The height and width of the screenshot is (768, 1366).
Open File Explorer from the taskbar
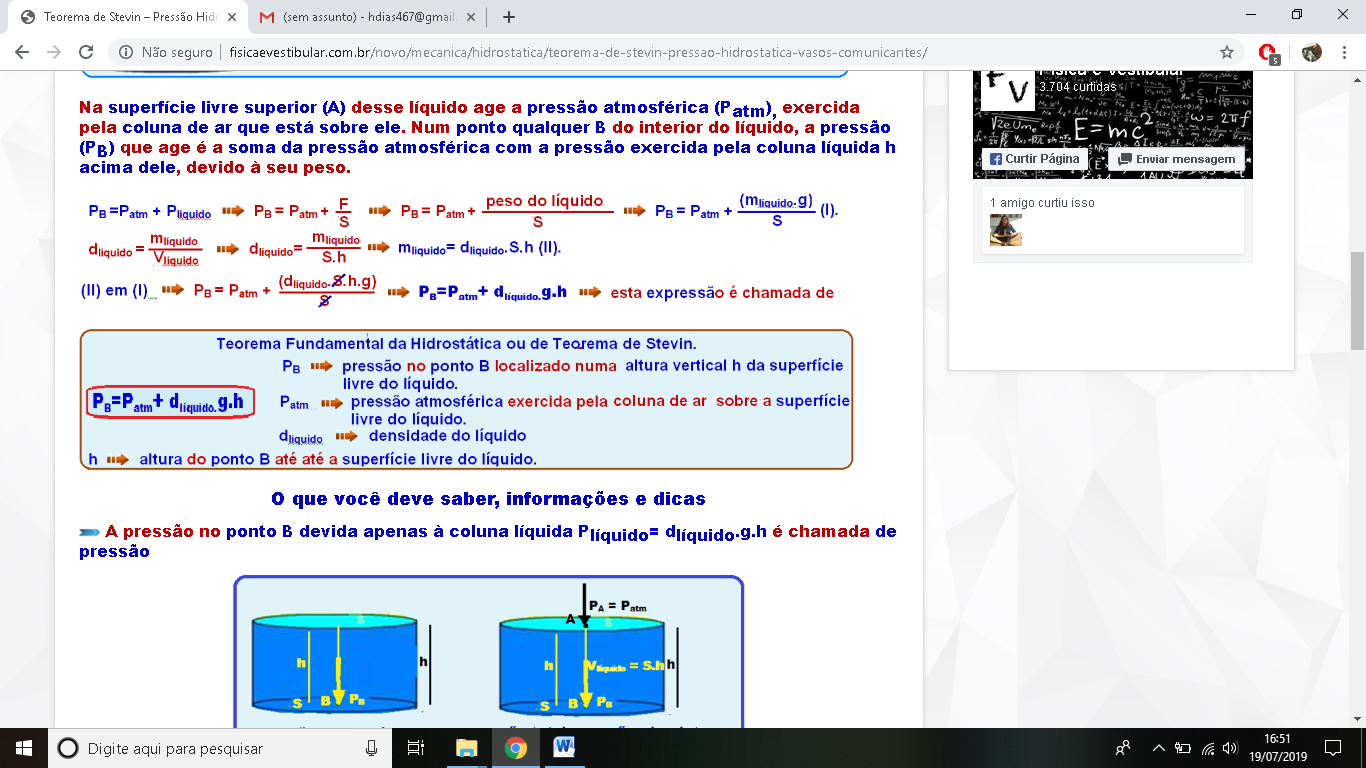pos(467,748)
